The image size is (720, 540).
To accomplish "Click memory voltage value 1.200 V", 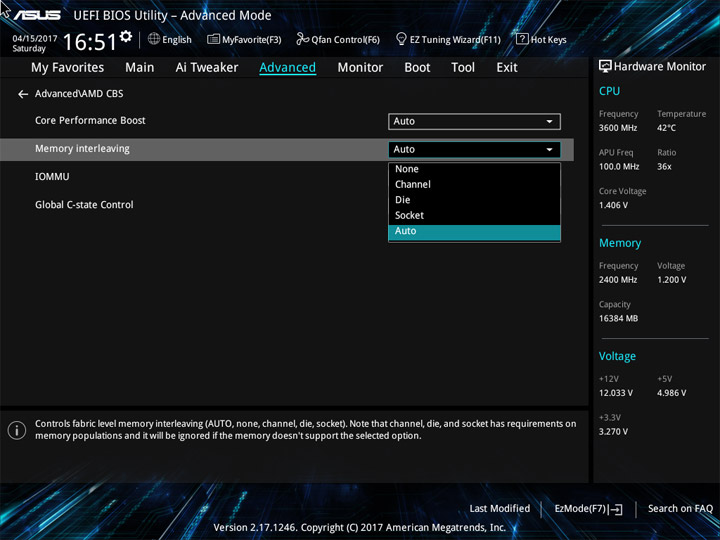I will coord(671,280).
